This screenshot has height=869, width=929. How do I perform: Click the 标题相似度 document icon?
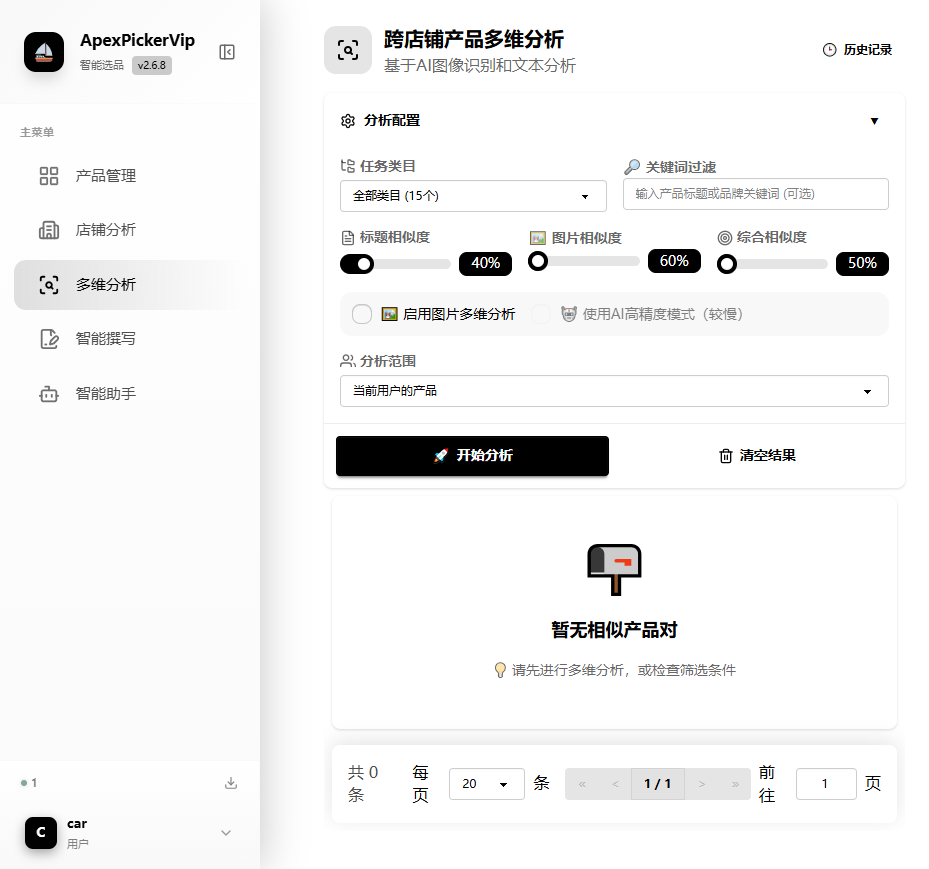[348, 238]
